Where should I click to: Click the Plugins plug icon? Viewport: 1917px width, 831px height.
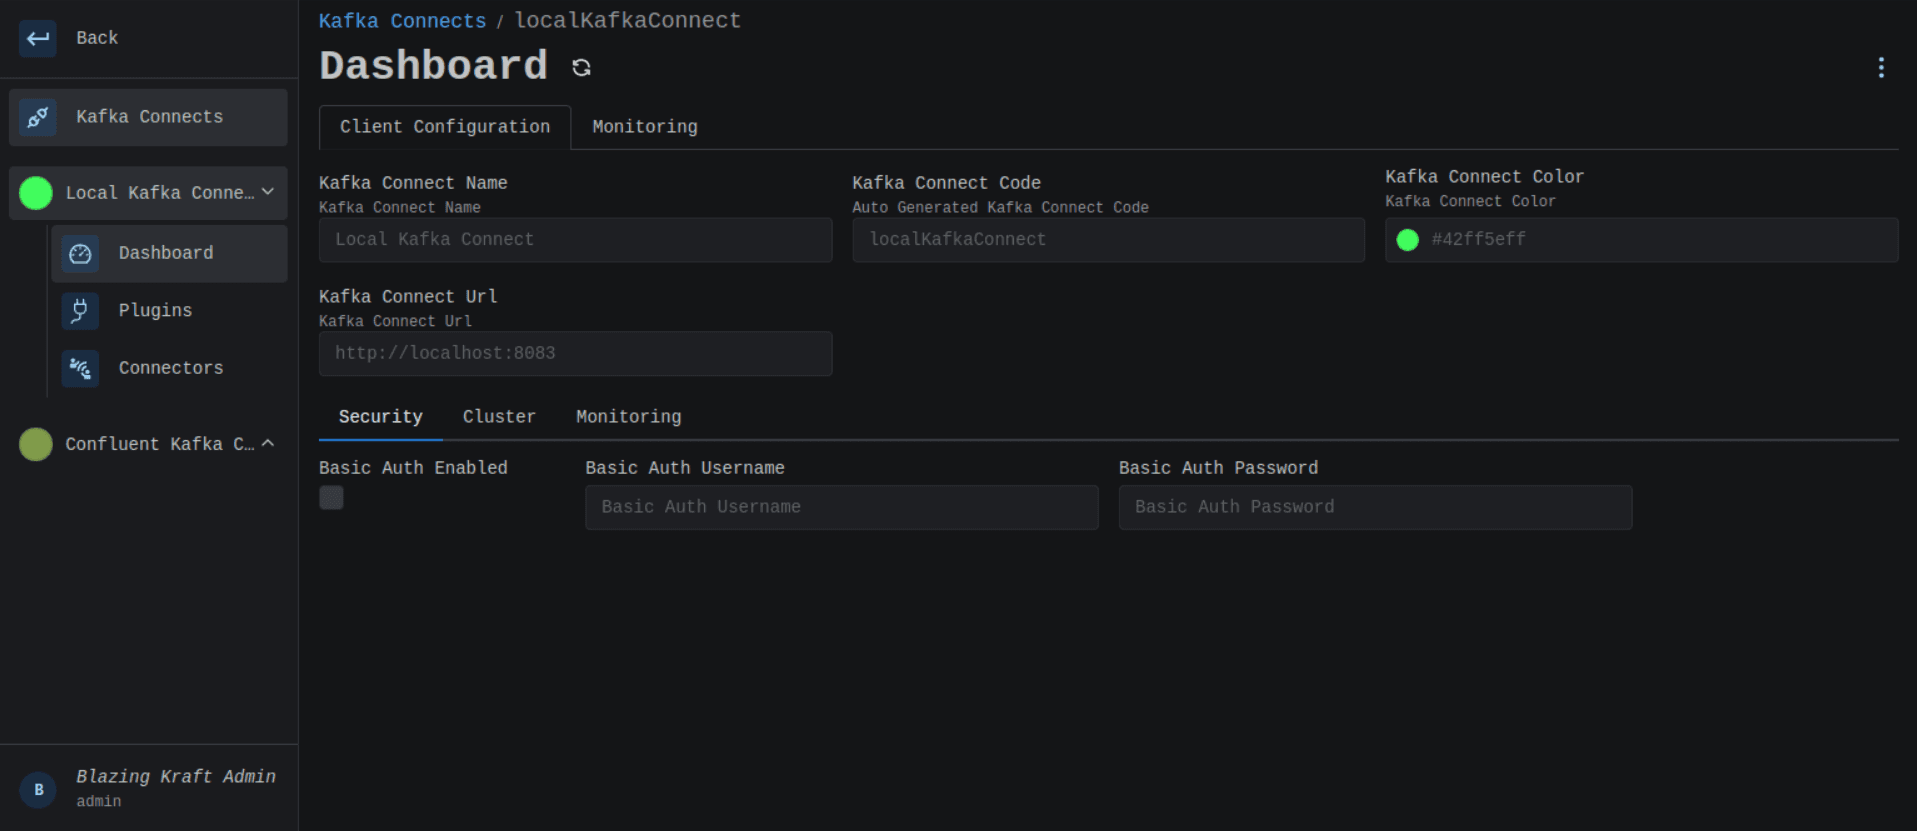point(80,311)
